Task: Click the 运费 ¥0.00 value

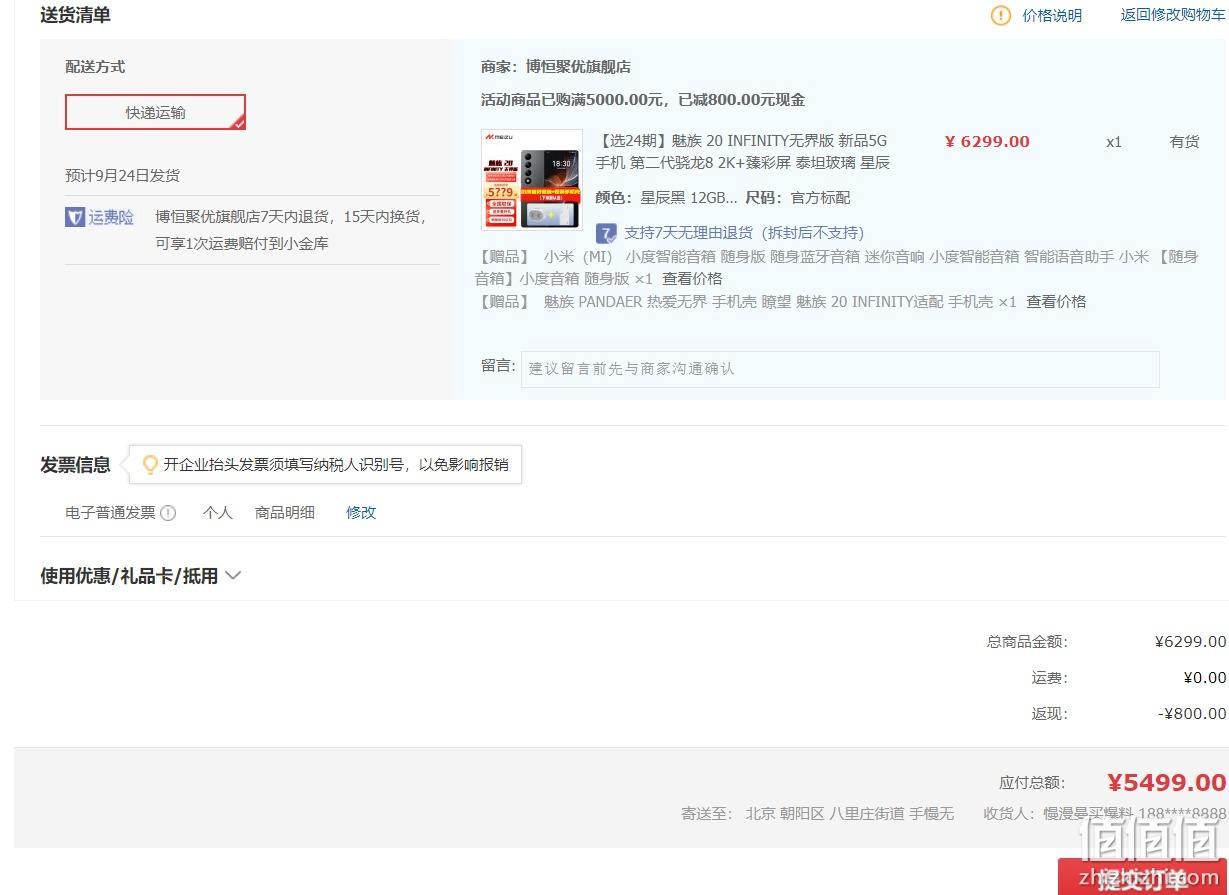Action: tap(1204, 678)
